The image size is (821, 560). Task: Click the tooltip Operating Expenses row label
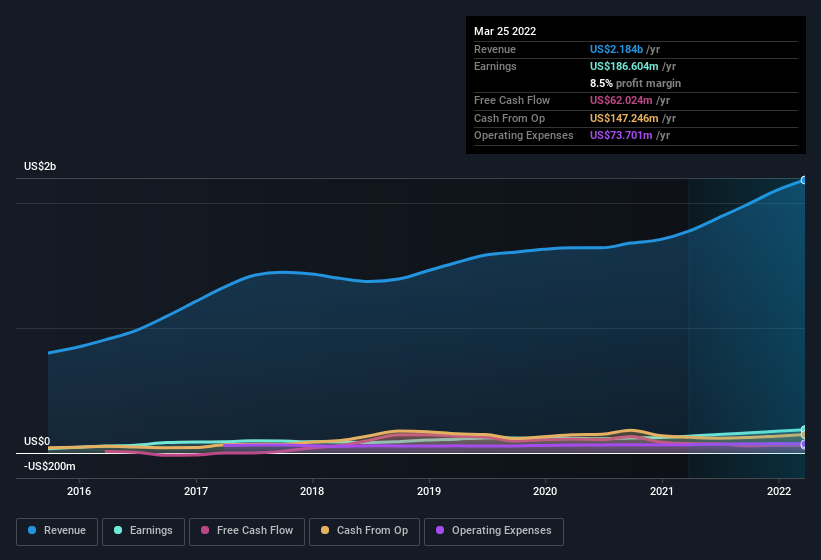524,135
